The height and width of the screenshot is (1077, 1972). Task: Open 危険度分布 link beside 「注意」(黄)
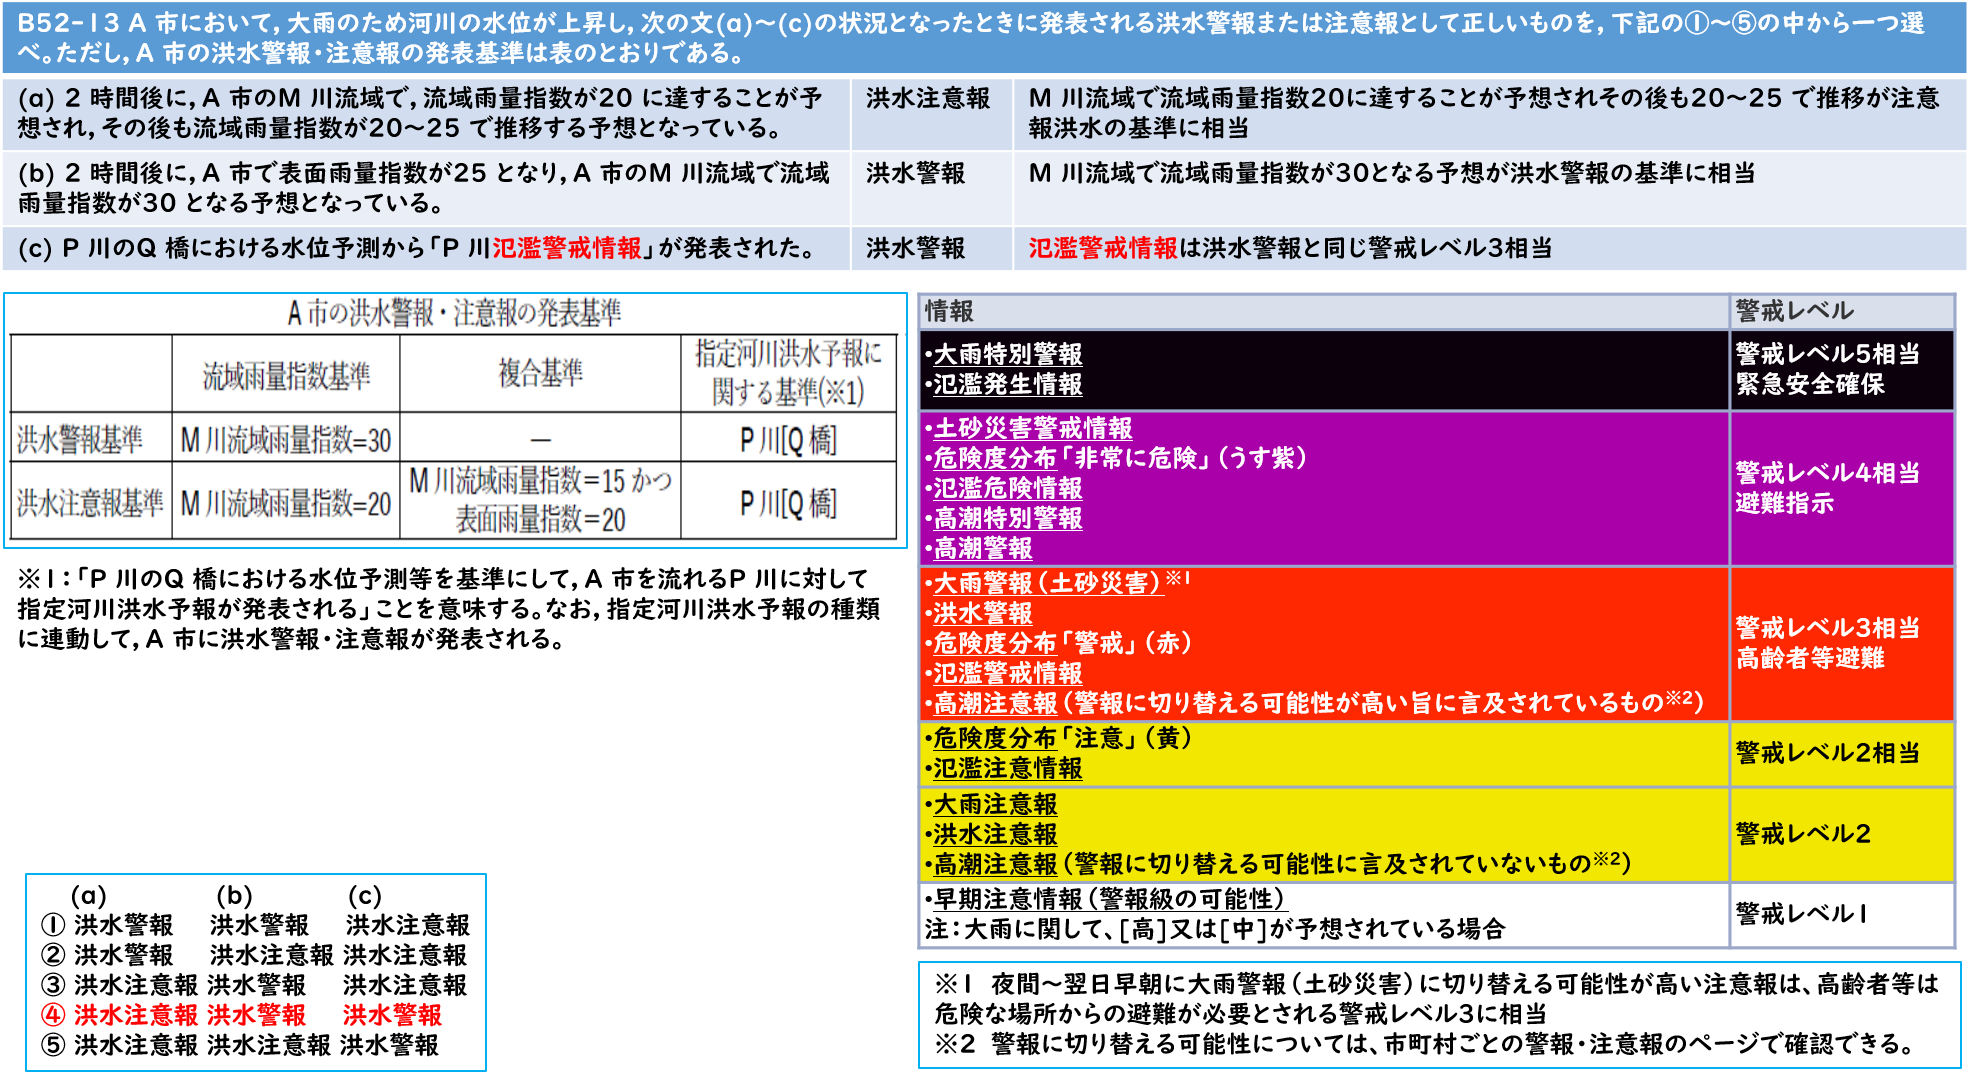click(x=994, y=739)
